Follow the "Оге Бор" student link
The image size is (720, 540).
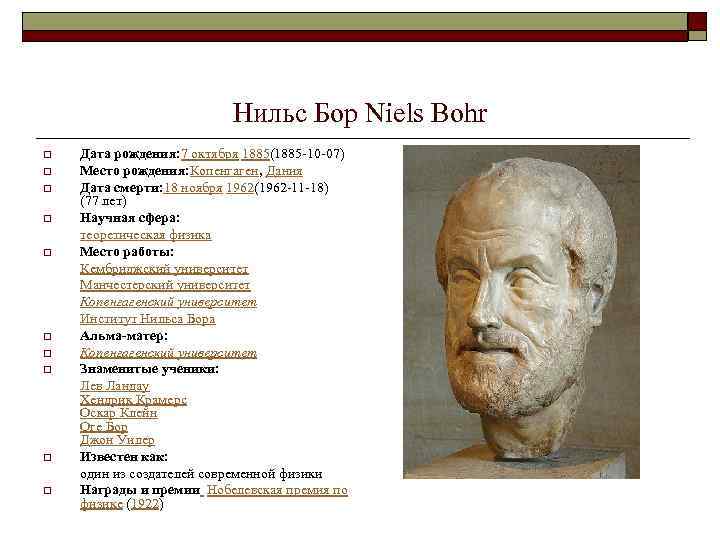(x=103, y=427)
